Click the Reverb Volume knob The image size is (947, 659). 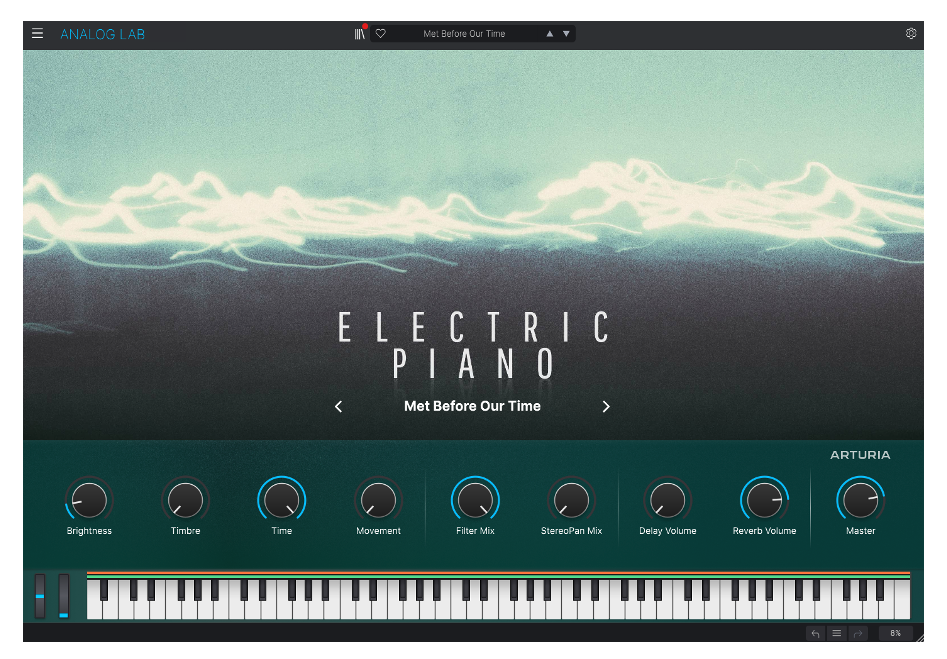tap(764, 498)
